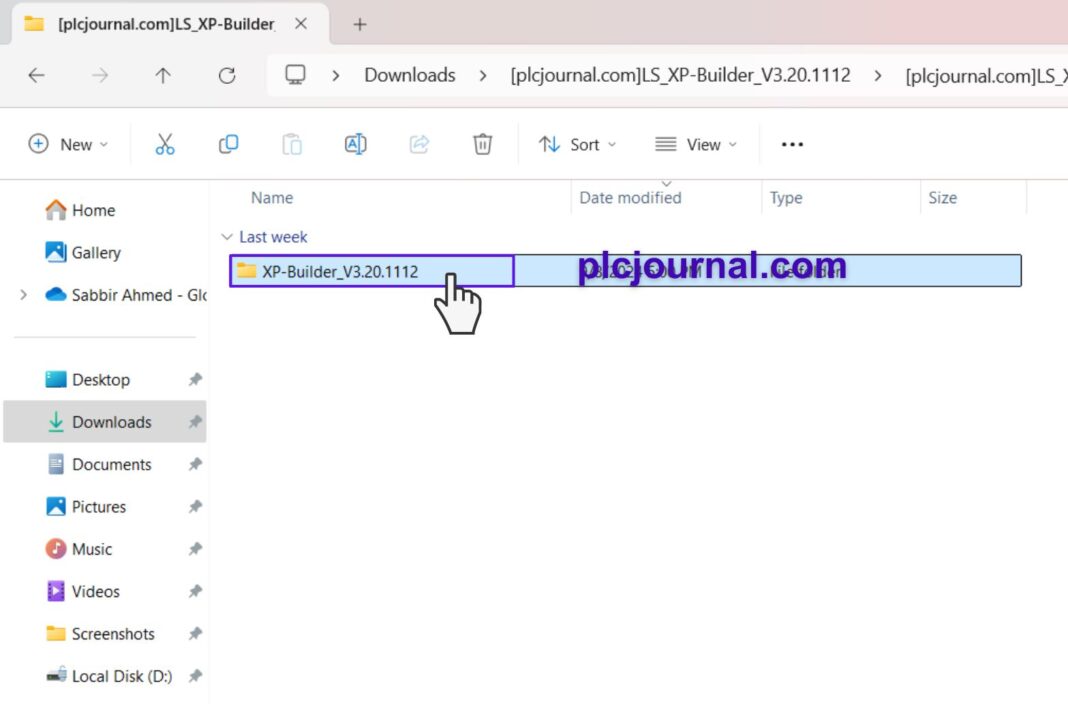Click the pin icon beside Music
The width and height of the screenshot is (1068, 704).
click(195, 549)
